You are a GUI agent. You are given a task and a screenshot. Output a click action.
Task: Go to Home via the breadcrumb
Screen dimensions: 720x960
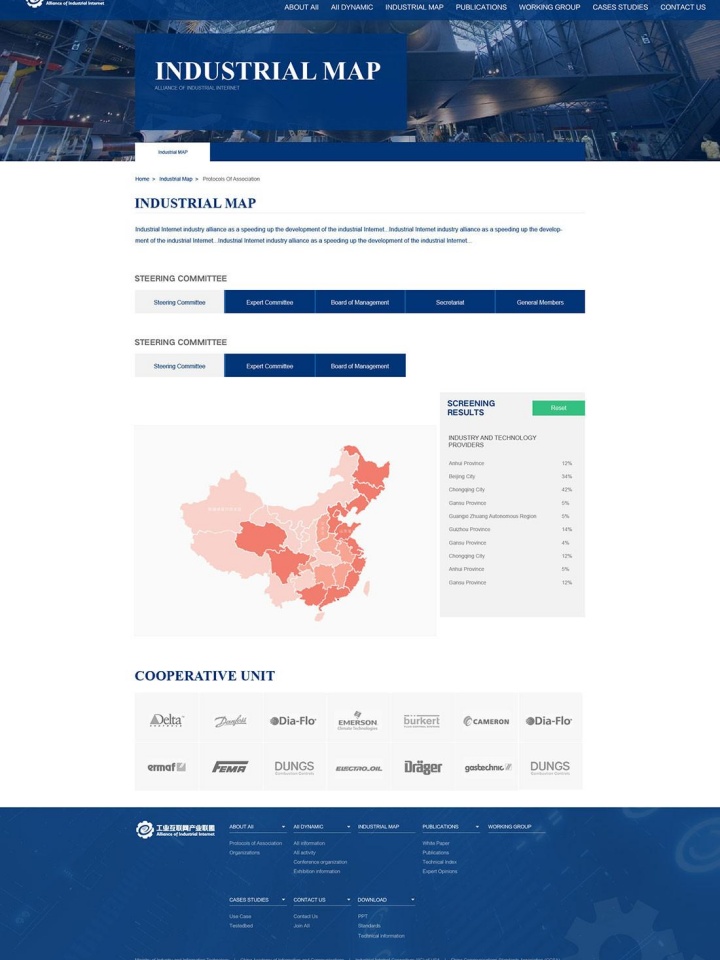(142, 179)
